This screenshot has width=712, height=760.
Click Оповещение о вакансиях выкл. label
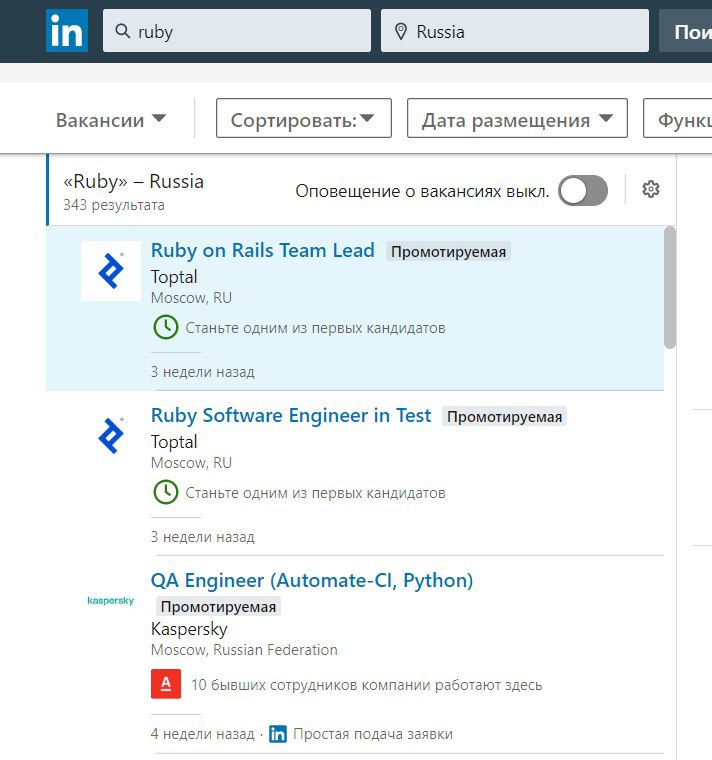(x=422, y=191)
